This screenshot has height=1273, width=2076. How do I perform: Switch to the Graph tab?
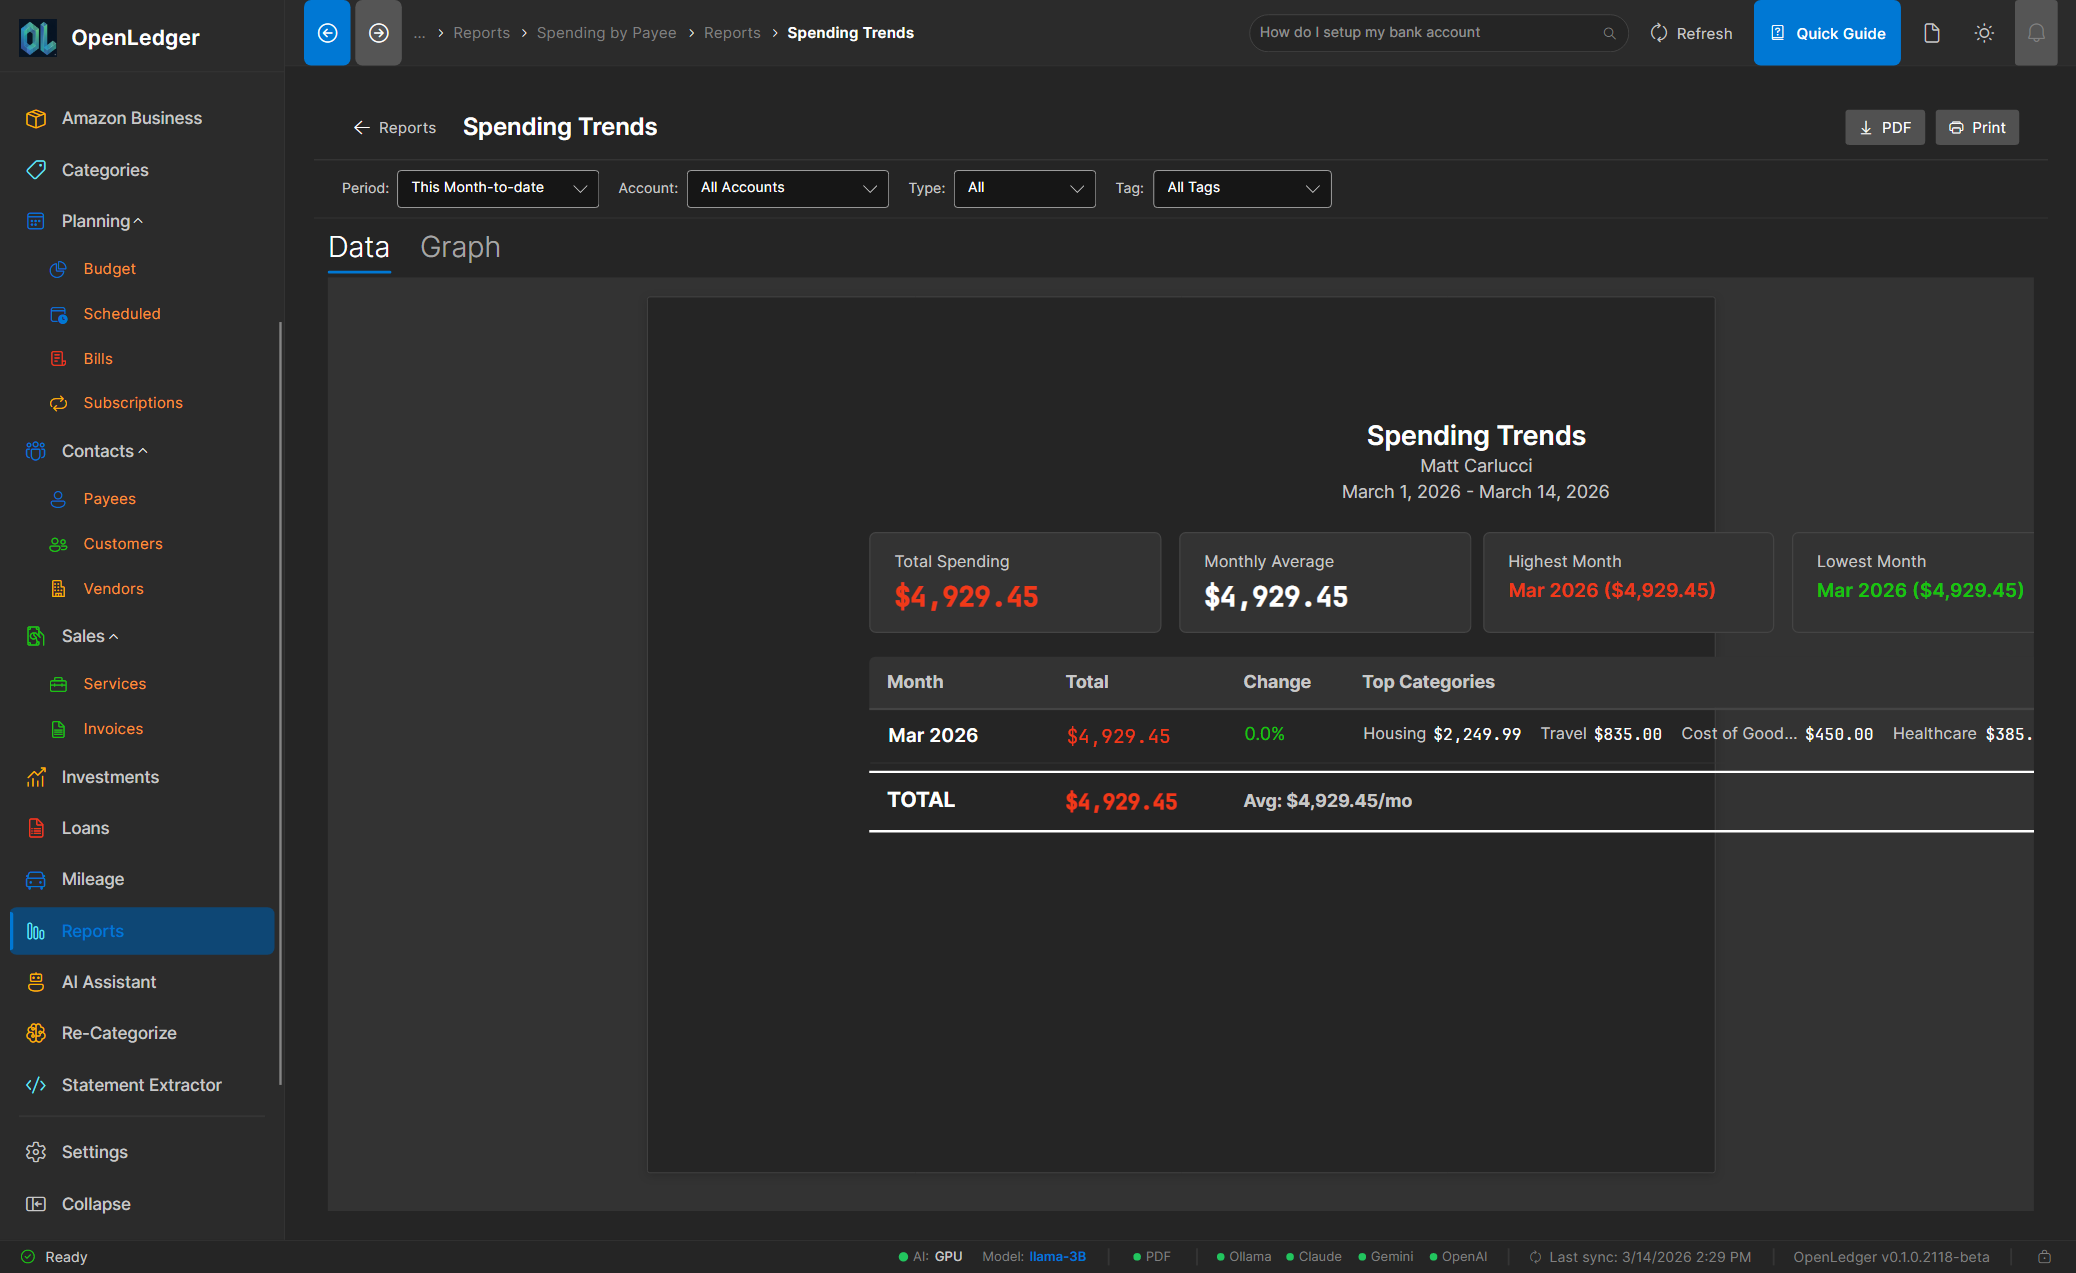pos(460,247)
